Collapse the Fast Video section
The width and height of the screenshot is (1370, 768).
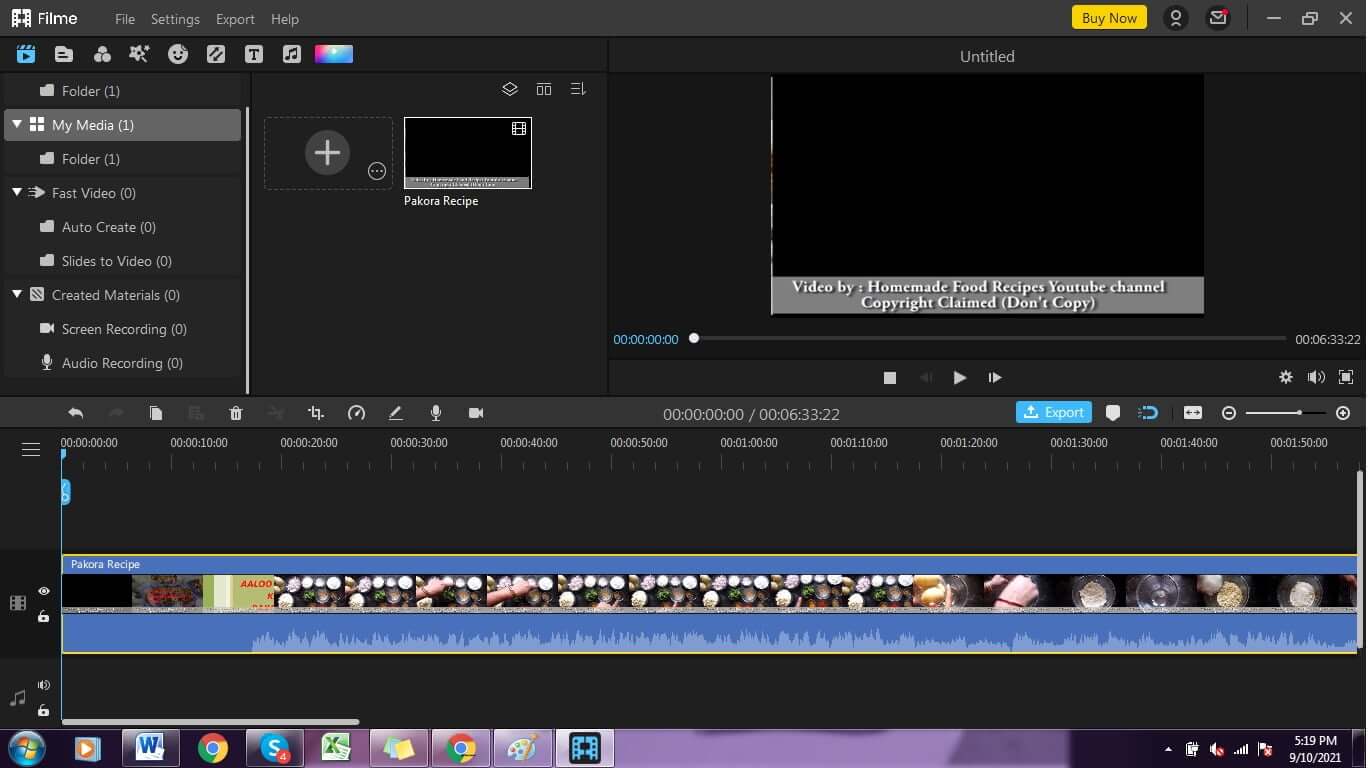point(17,192)
